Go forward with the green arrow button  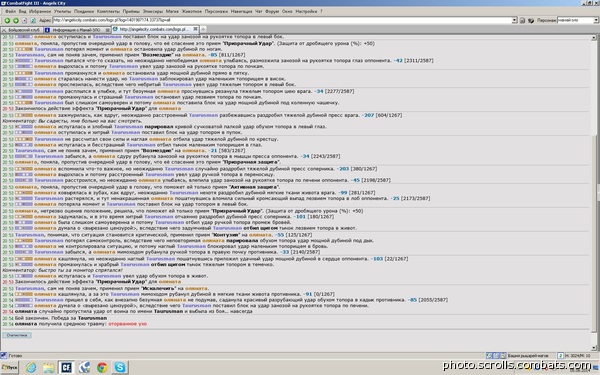tap(16, 20)
